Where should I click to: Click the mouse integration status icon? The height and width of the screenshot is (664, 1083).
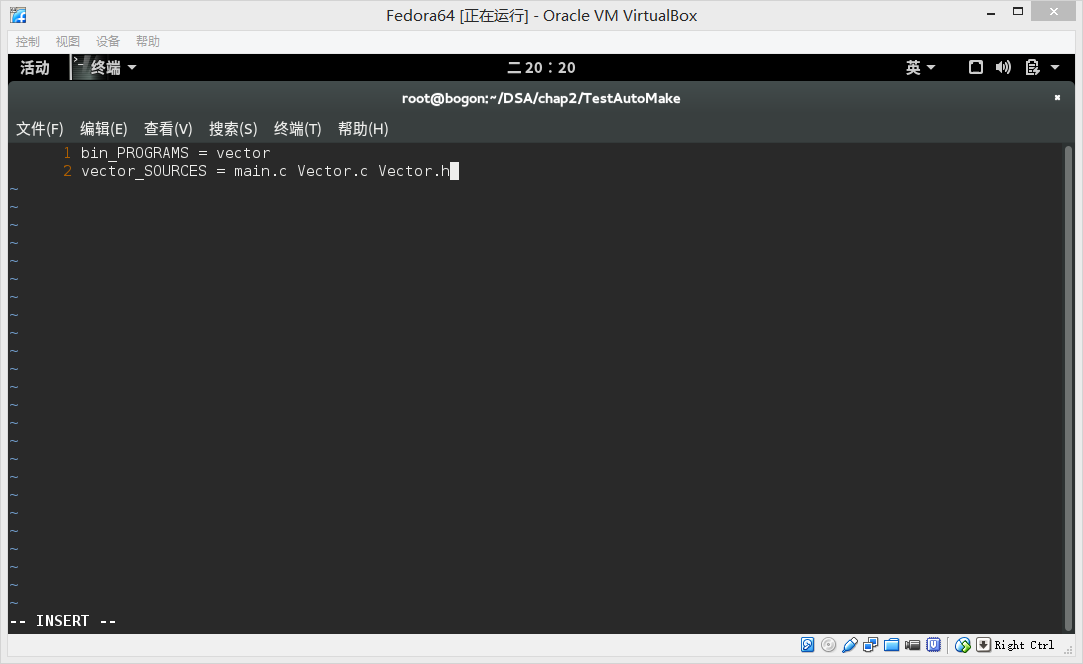(962, 644)
